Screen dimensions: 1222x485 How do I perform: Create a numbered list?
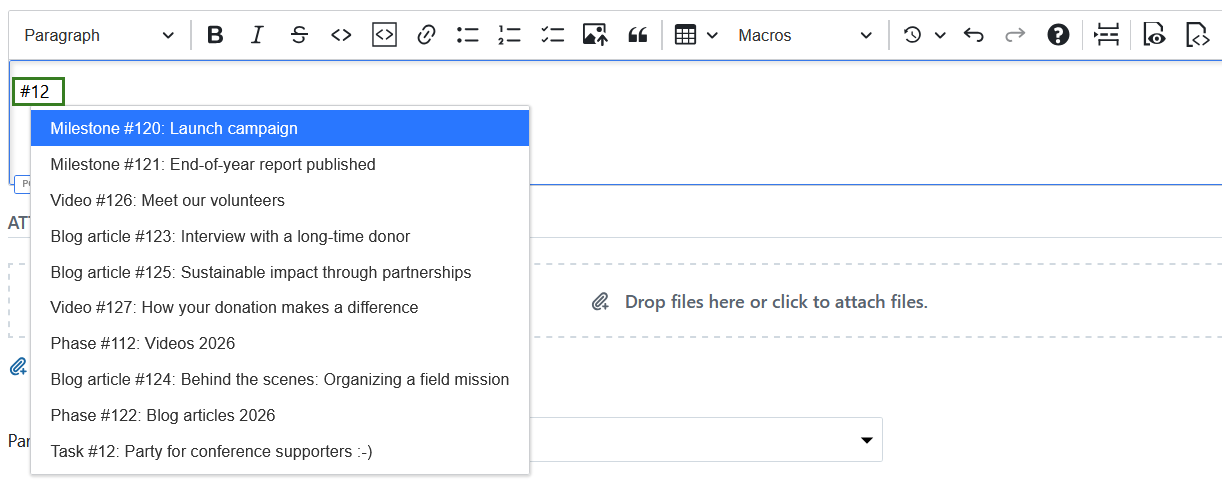click(x=510, y=35)
